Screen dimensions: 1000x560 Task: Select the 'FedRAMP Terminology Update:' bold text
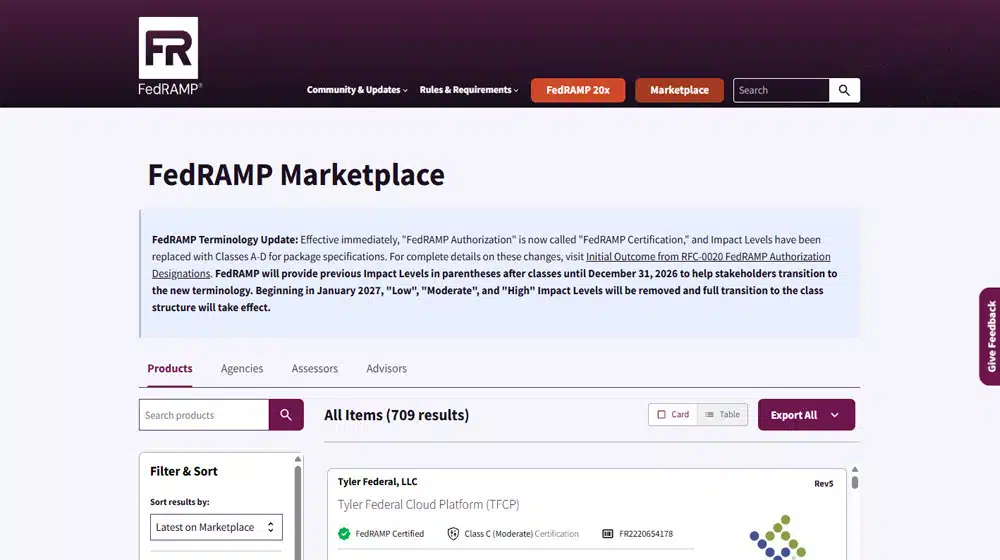pyautogui.click(x=224, y=240)
